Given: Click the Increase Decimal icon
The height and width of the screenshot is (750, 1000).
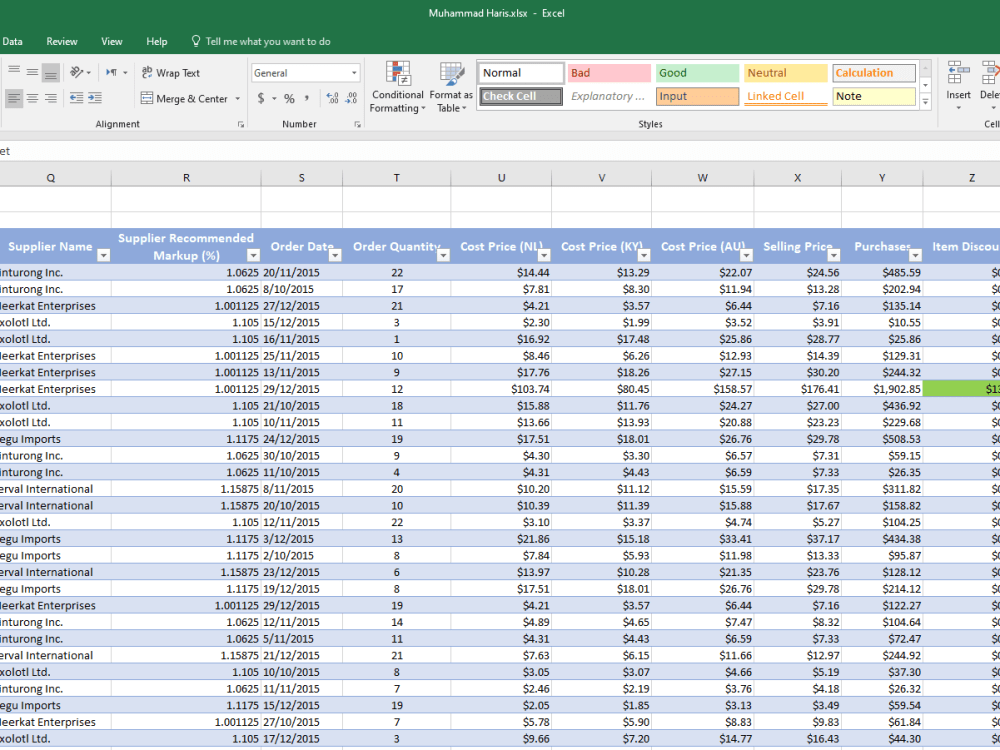Looking at the screenshot, I should pos(333,99).
